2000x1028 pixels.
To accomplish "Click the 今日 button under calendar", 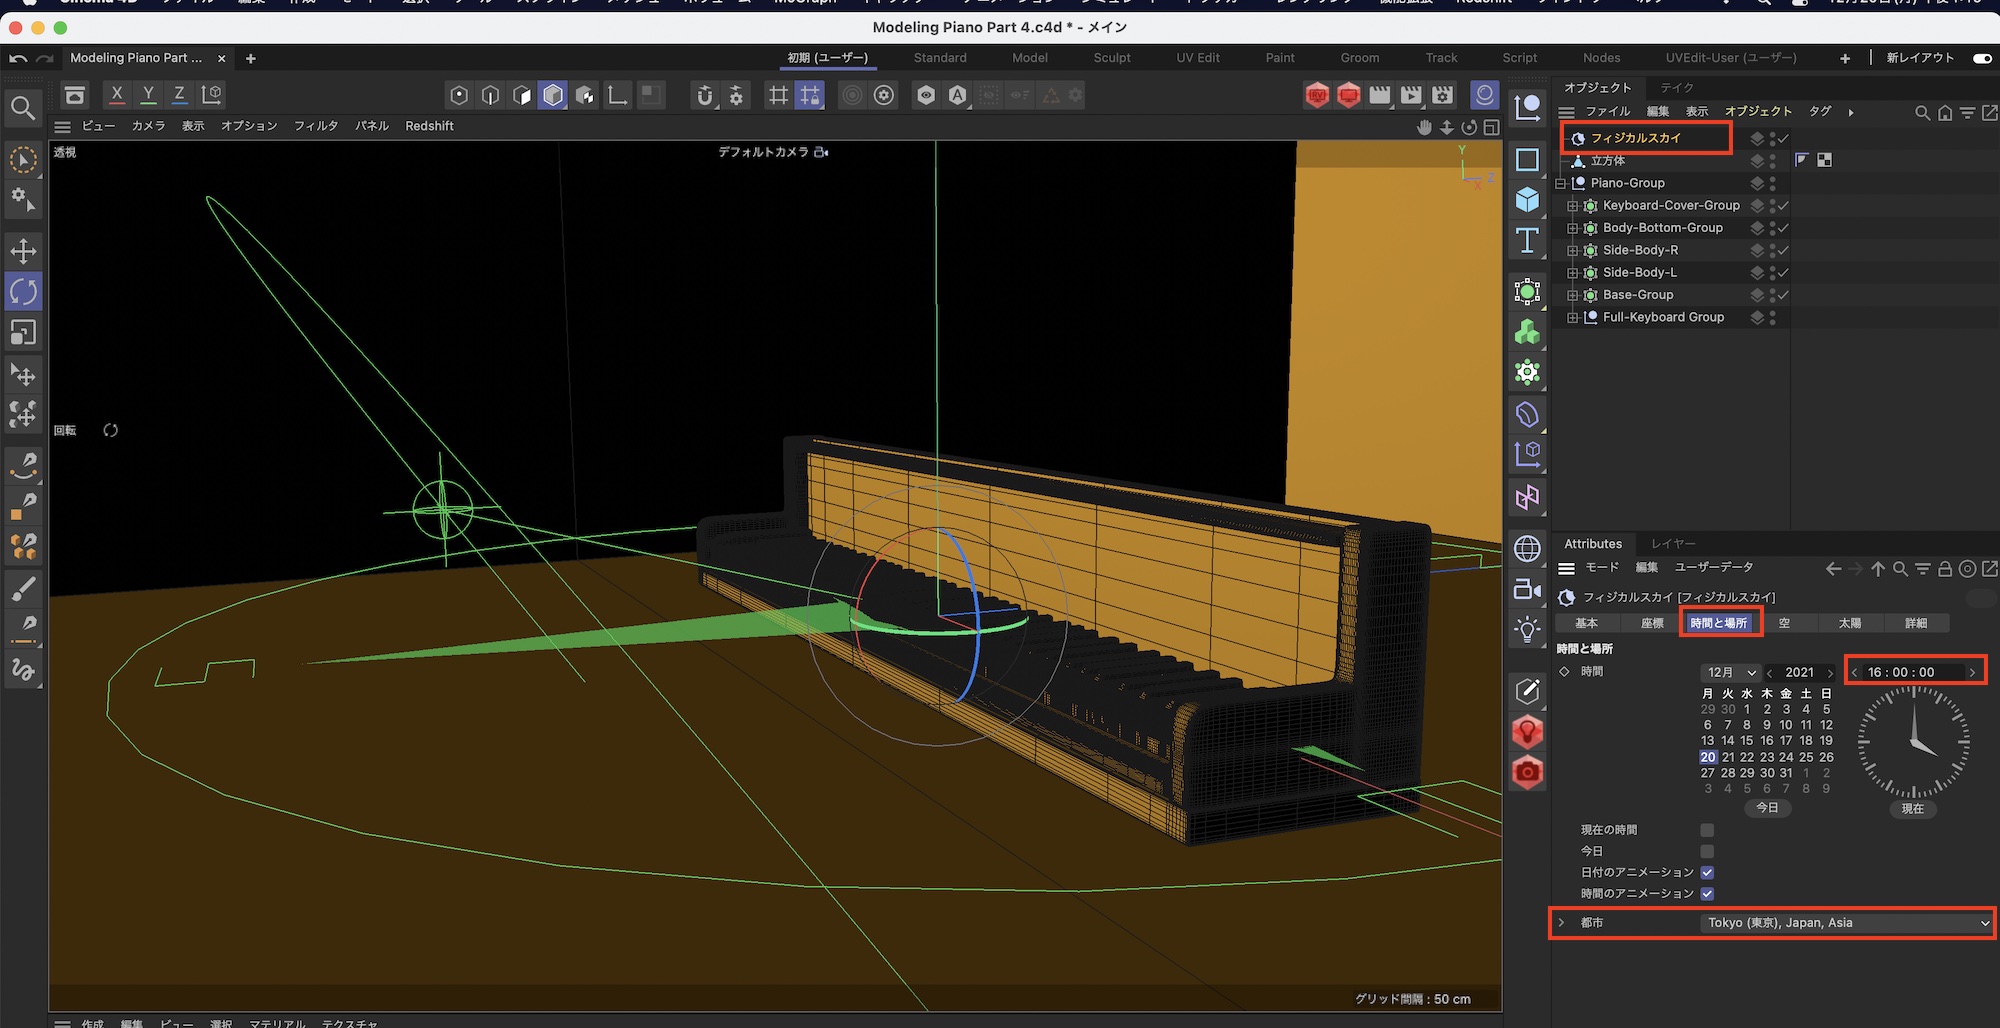I will 1767,808.
